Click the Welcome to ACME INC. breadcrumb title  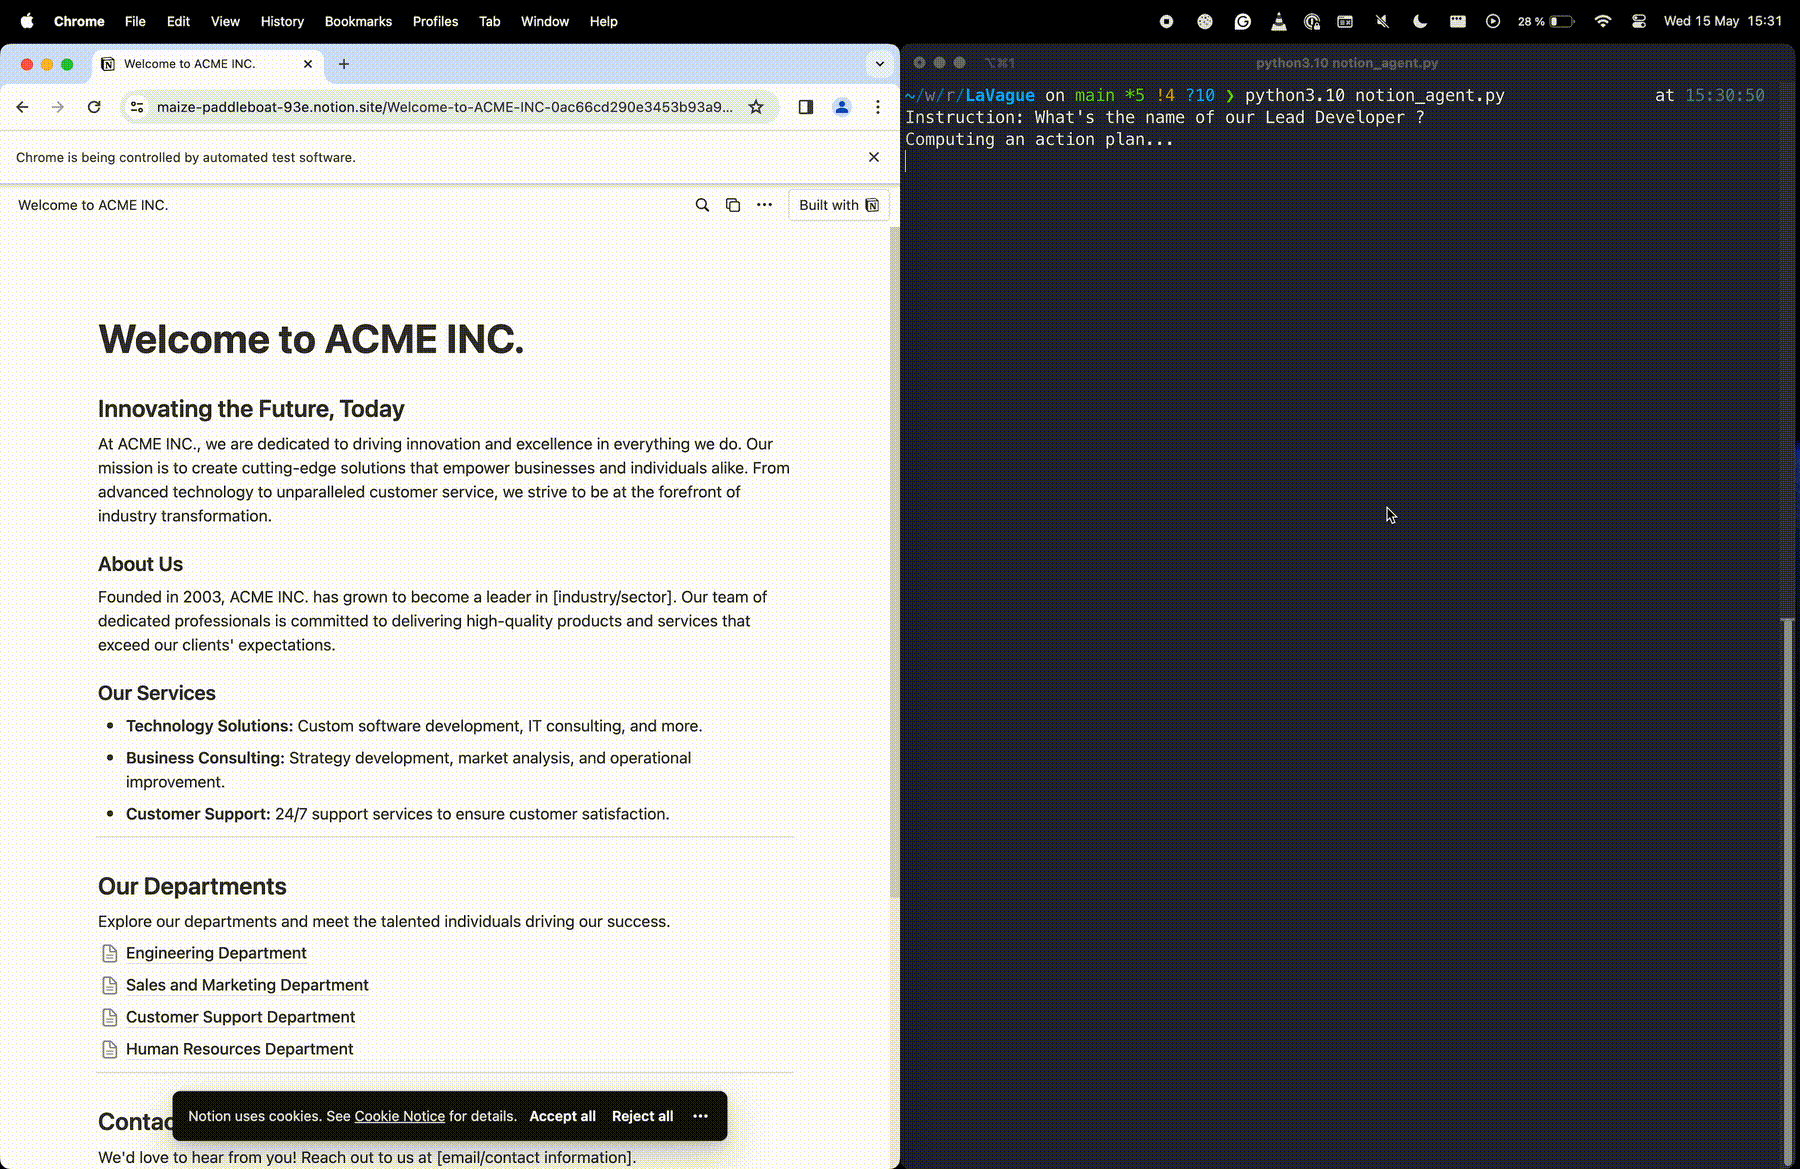point(93,205)
